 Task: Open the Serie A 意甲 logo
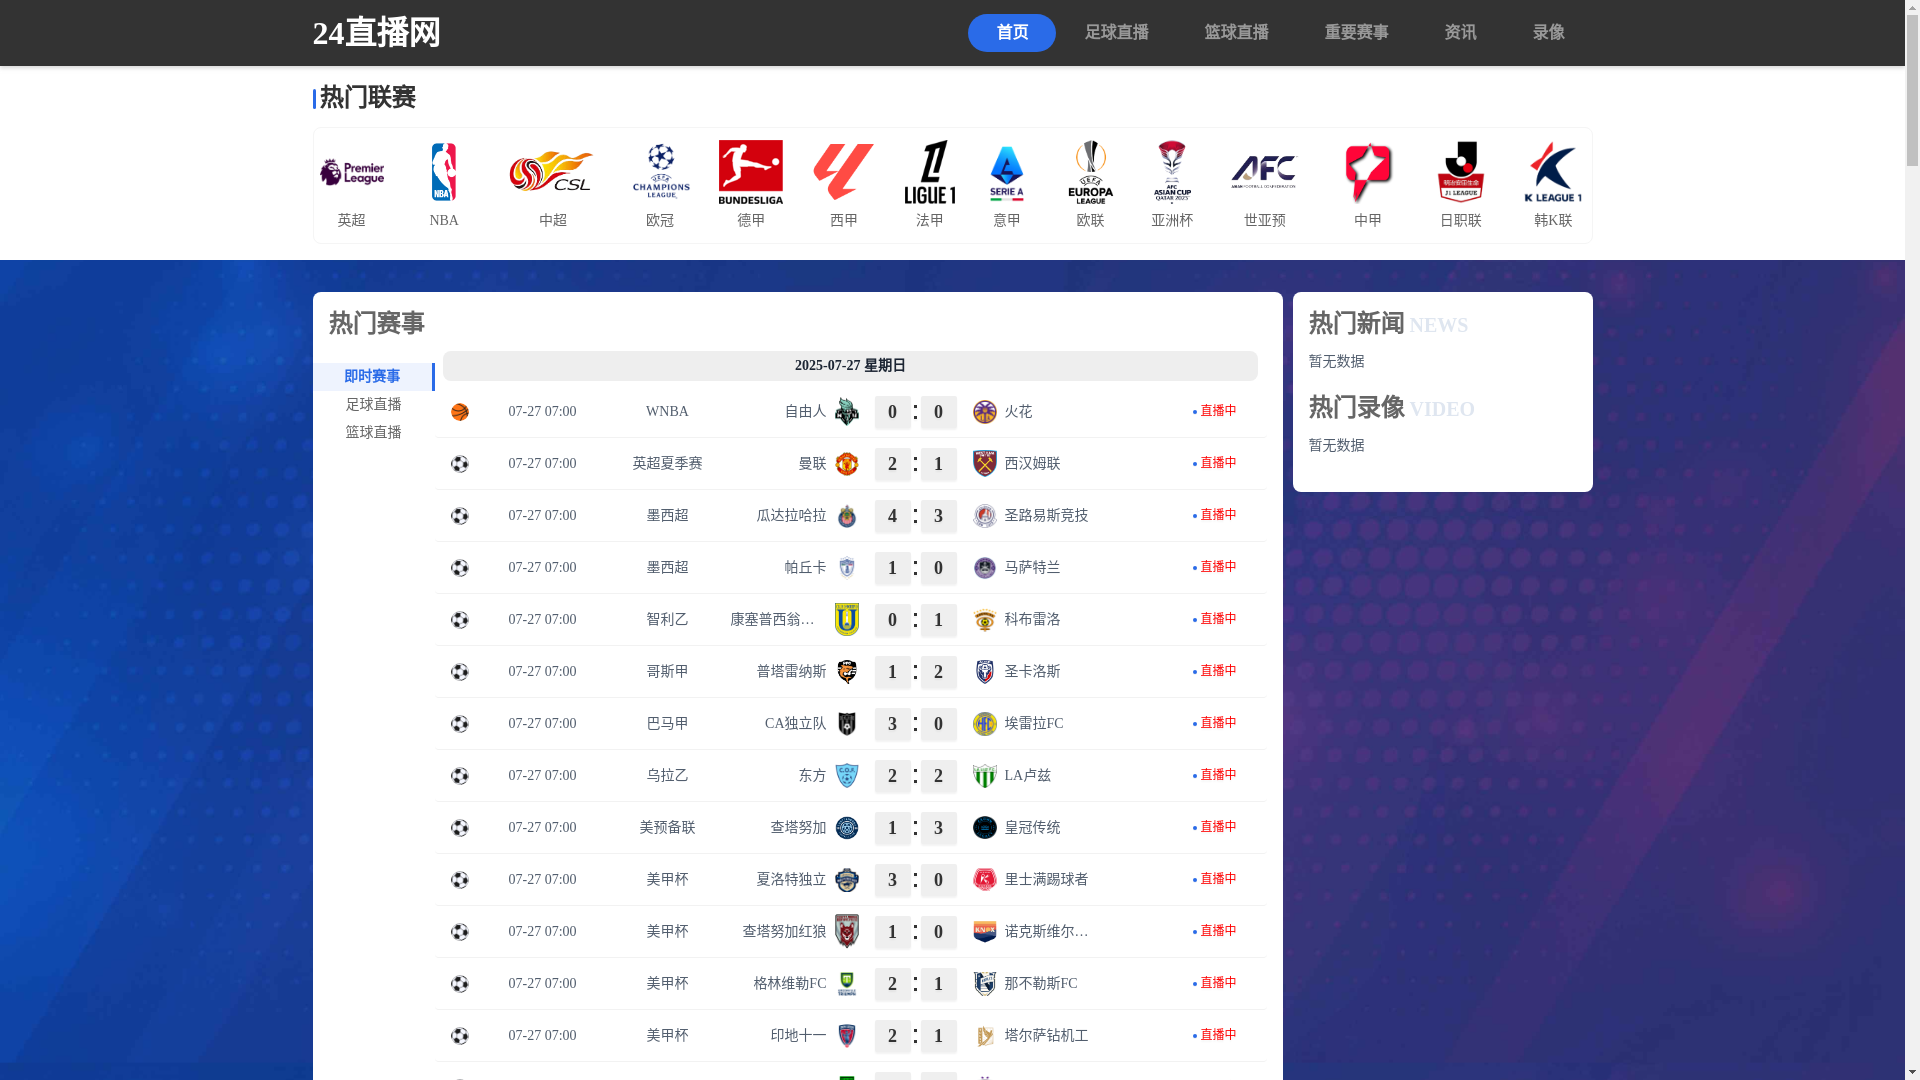1007,172
